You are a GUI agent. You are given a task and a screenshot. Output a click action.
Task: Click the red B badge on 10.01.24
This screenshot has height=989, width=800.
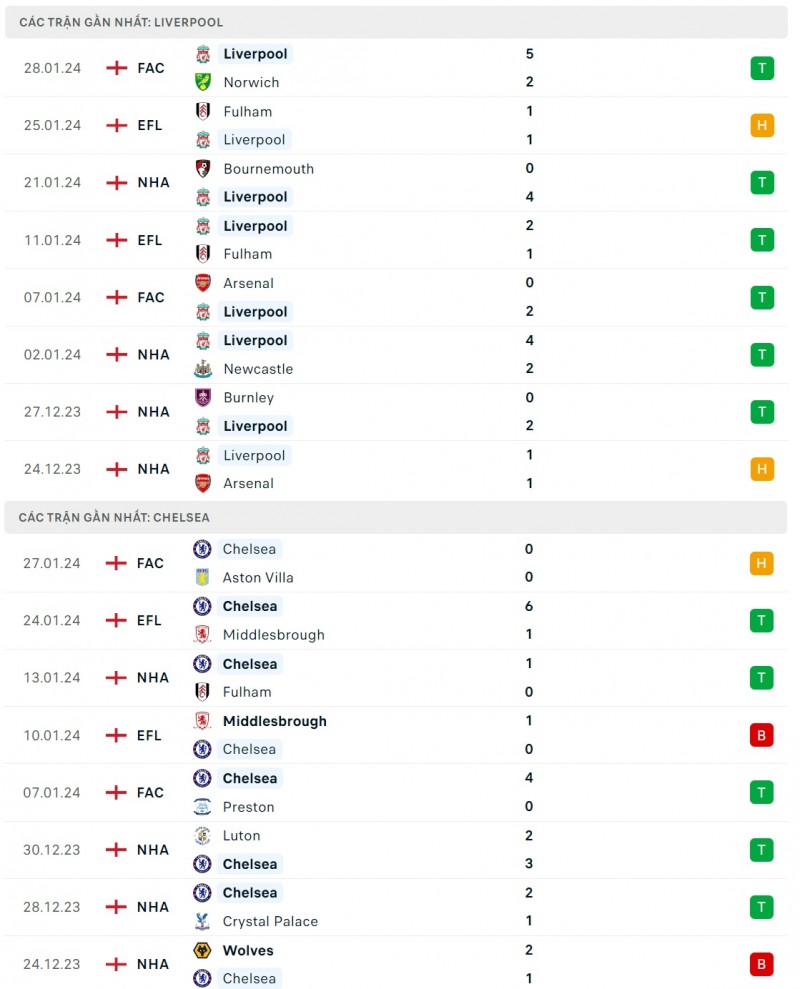click(x=762, y=735)
